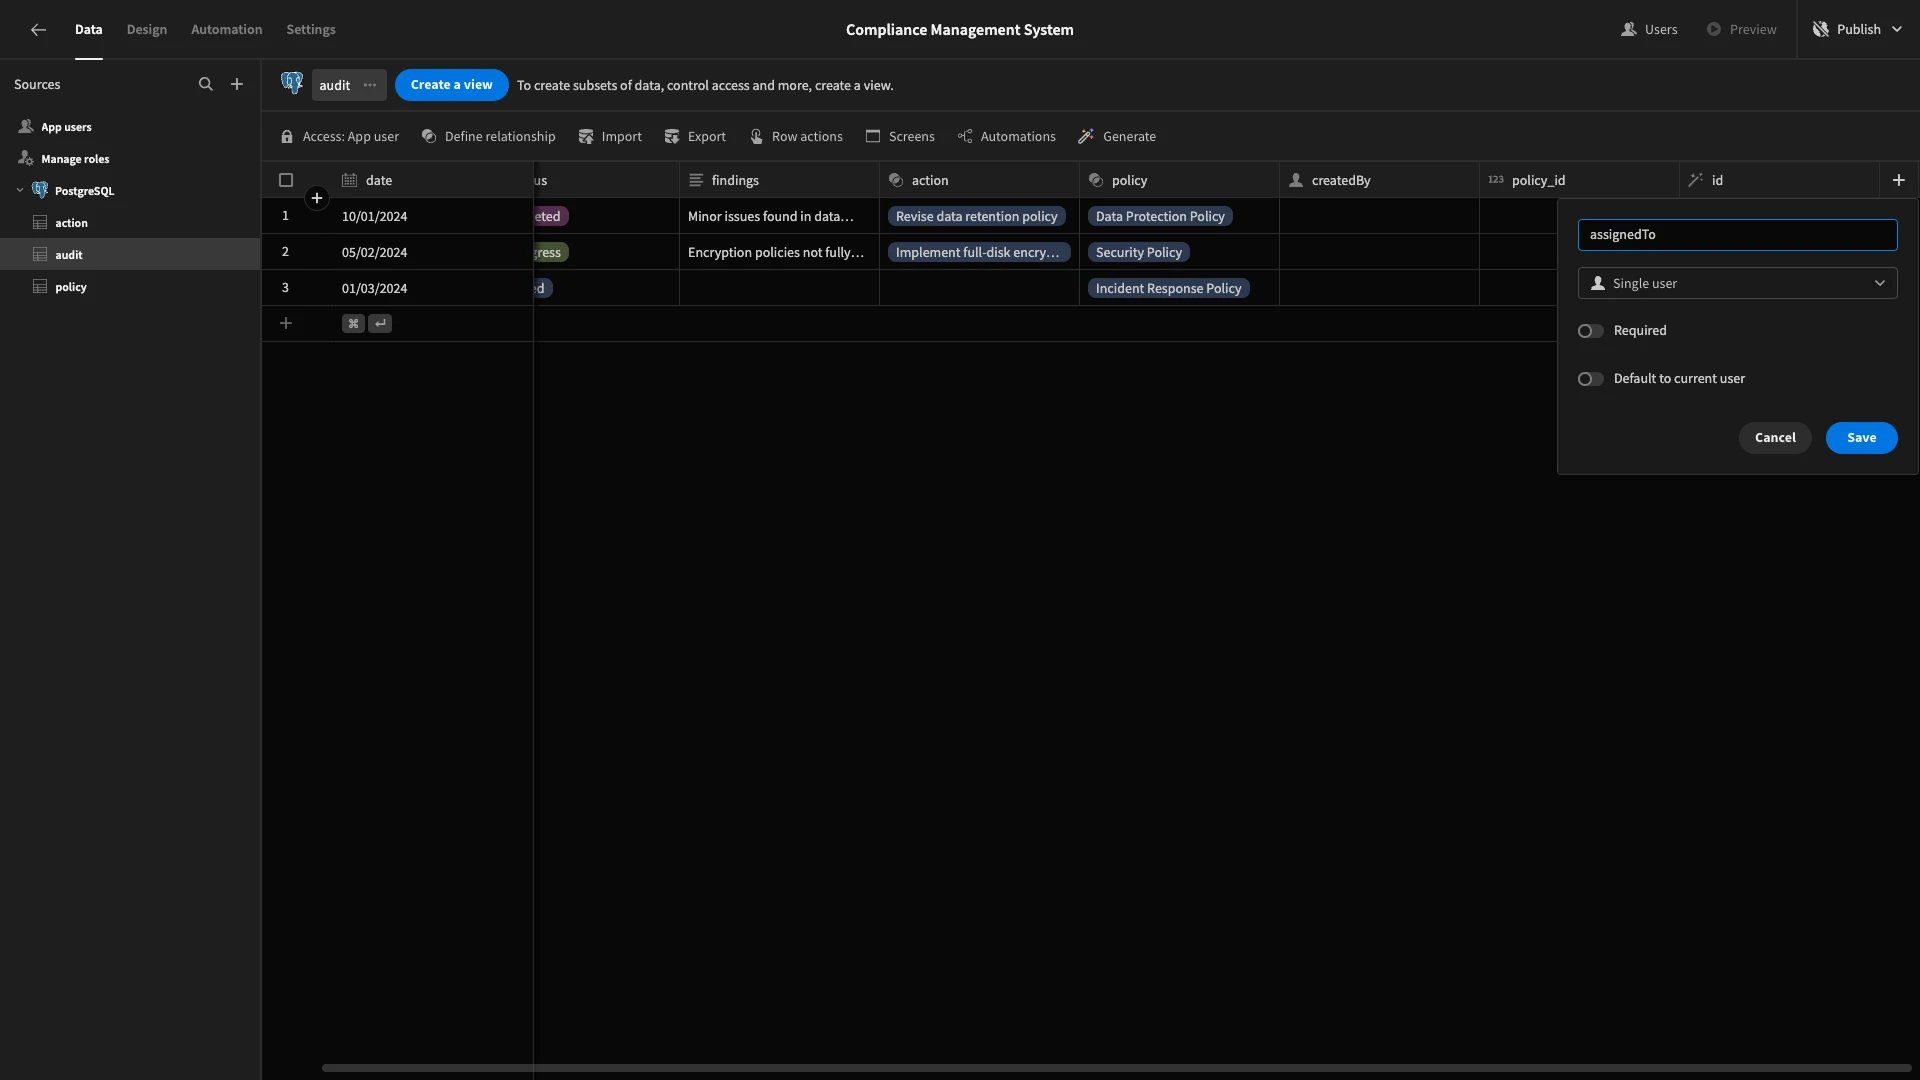Click the back arrow icon
The width and height of the screenshot is (1920, 1080).
38,30
